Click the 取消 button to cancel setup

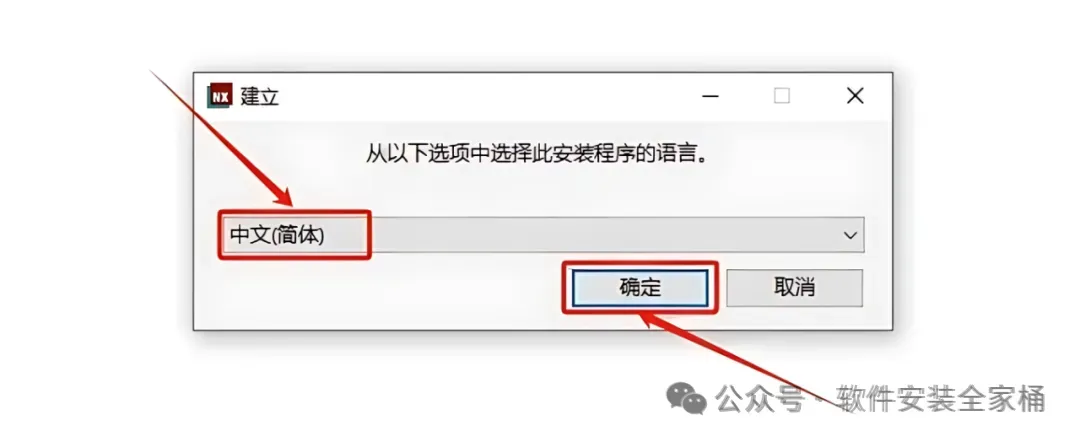point(794,287)
